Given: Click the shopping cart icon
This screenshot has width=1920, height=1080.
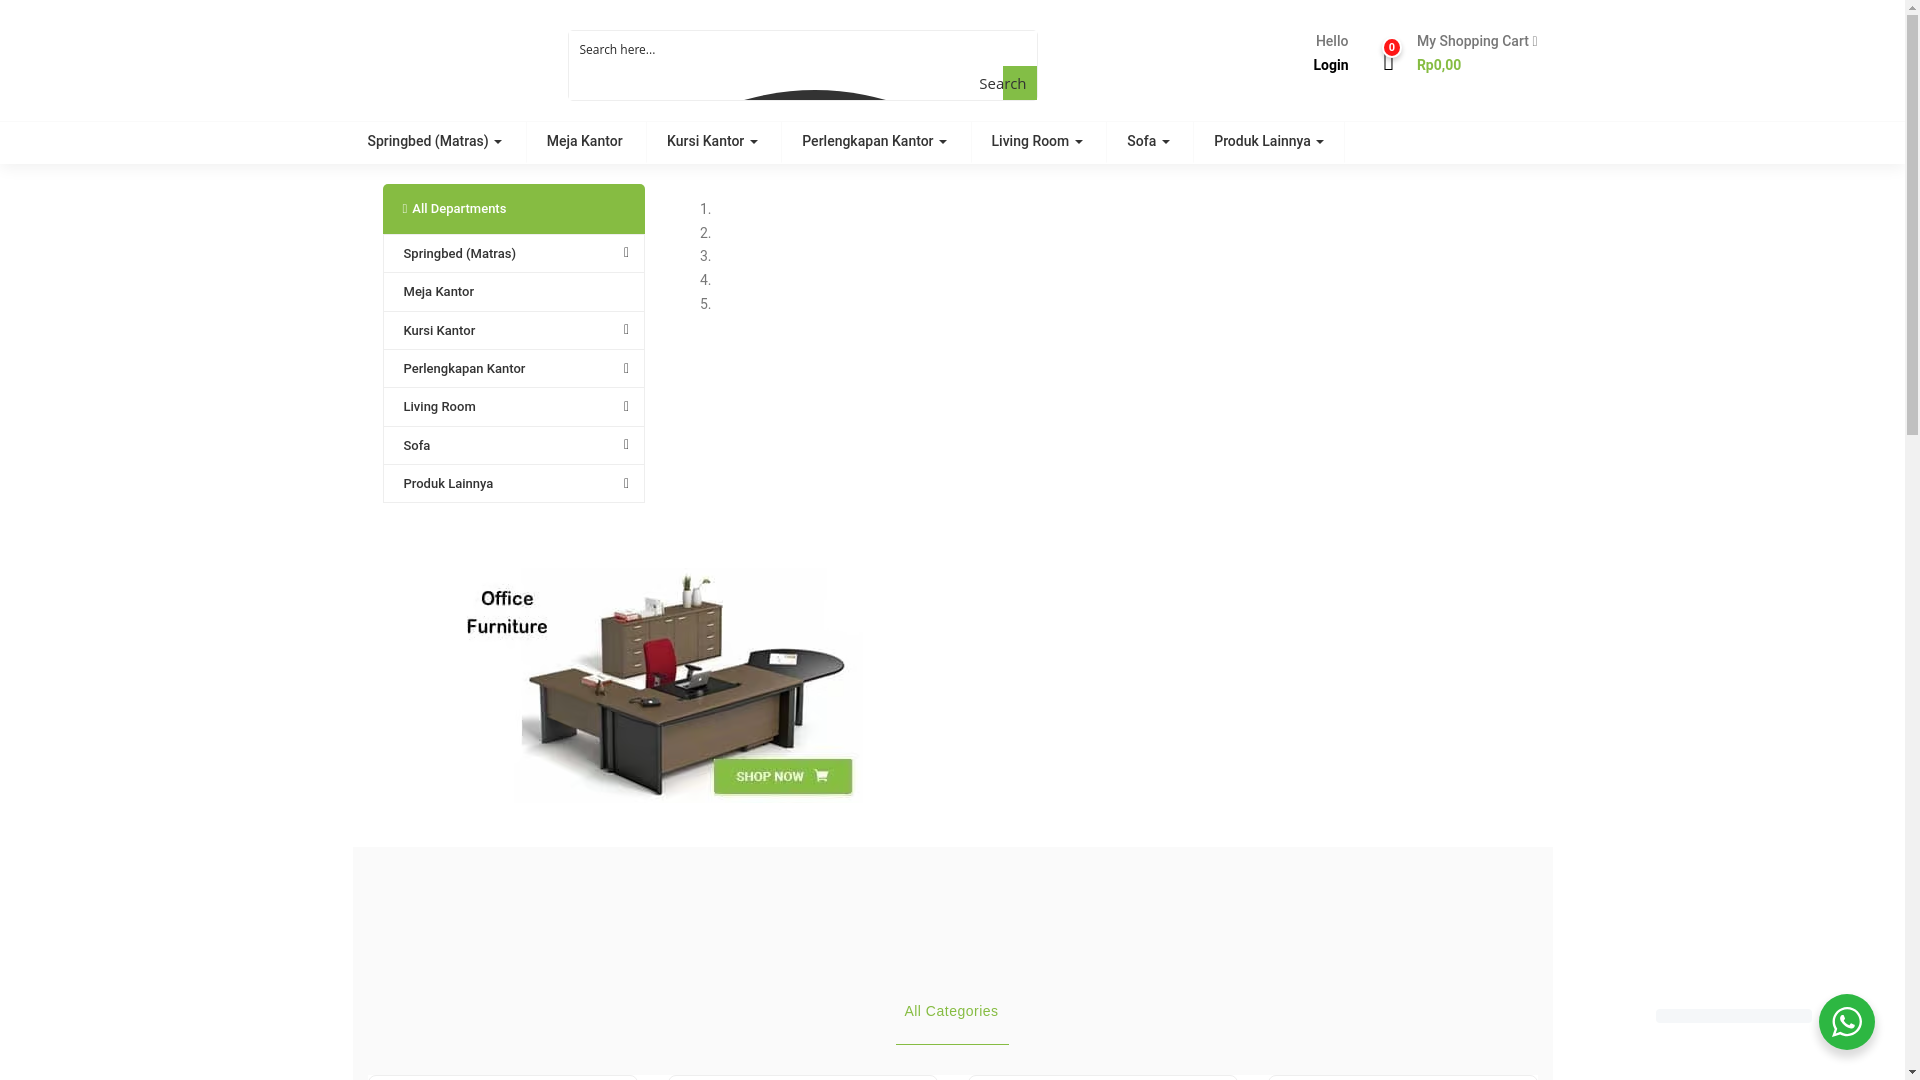Looking at the screenshot, I should coord(1388,63).
